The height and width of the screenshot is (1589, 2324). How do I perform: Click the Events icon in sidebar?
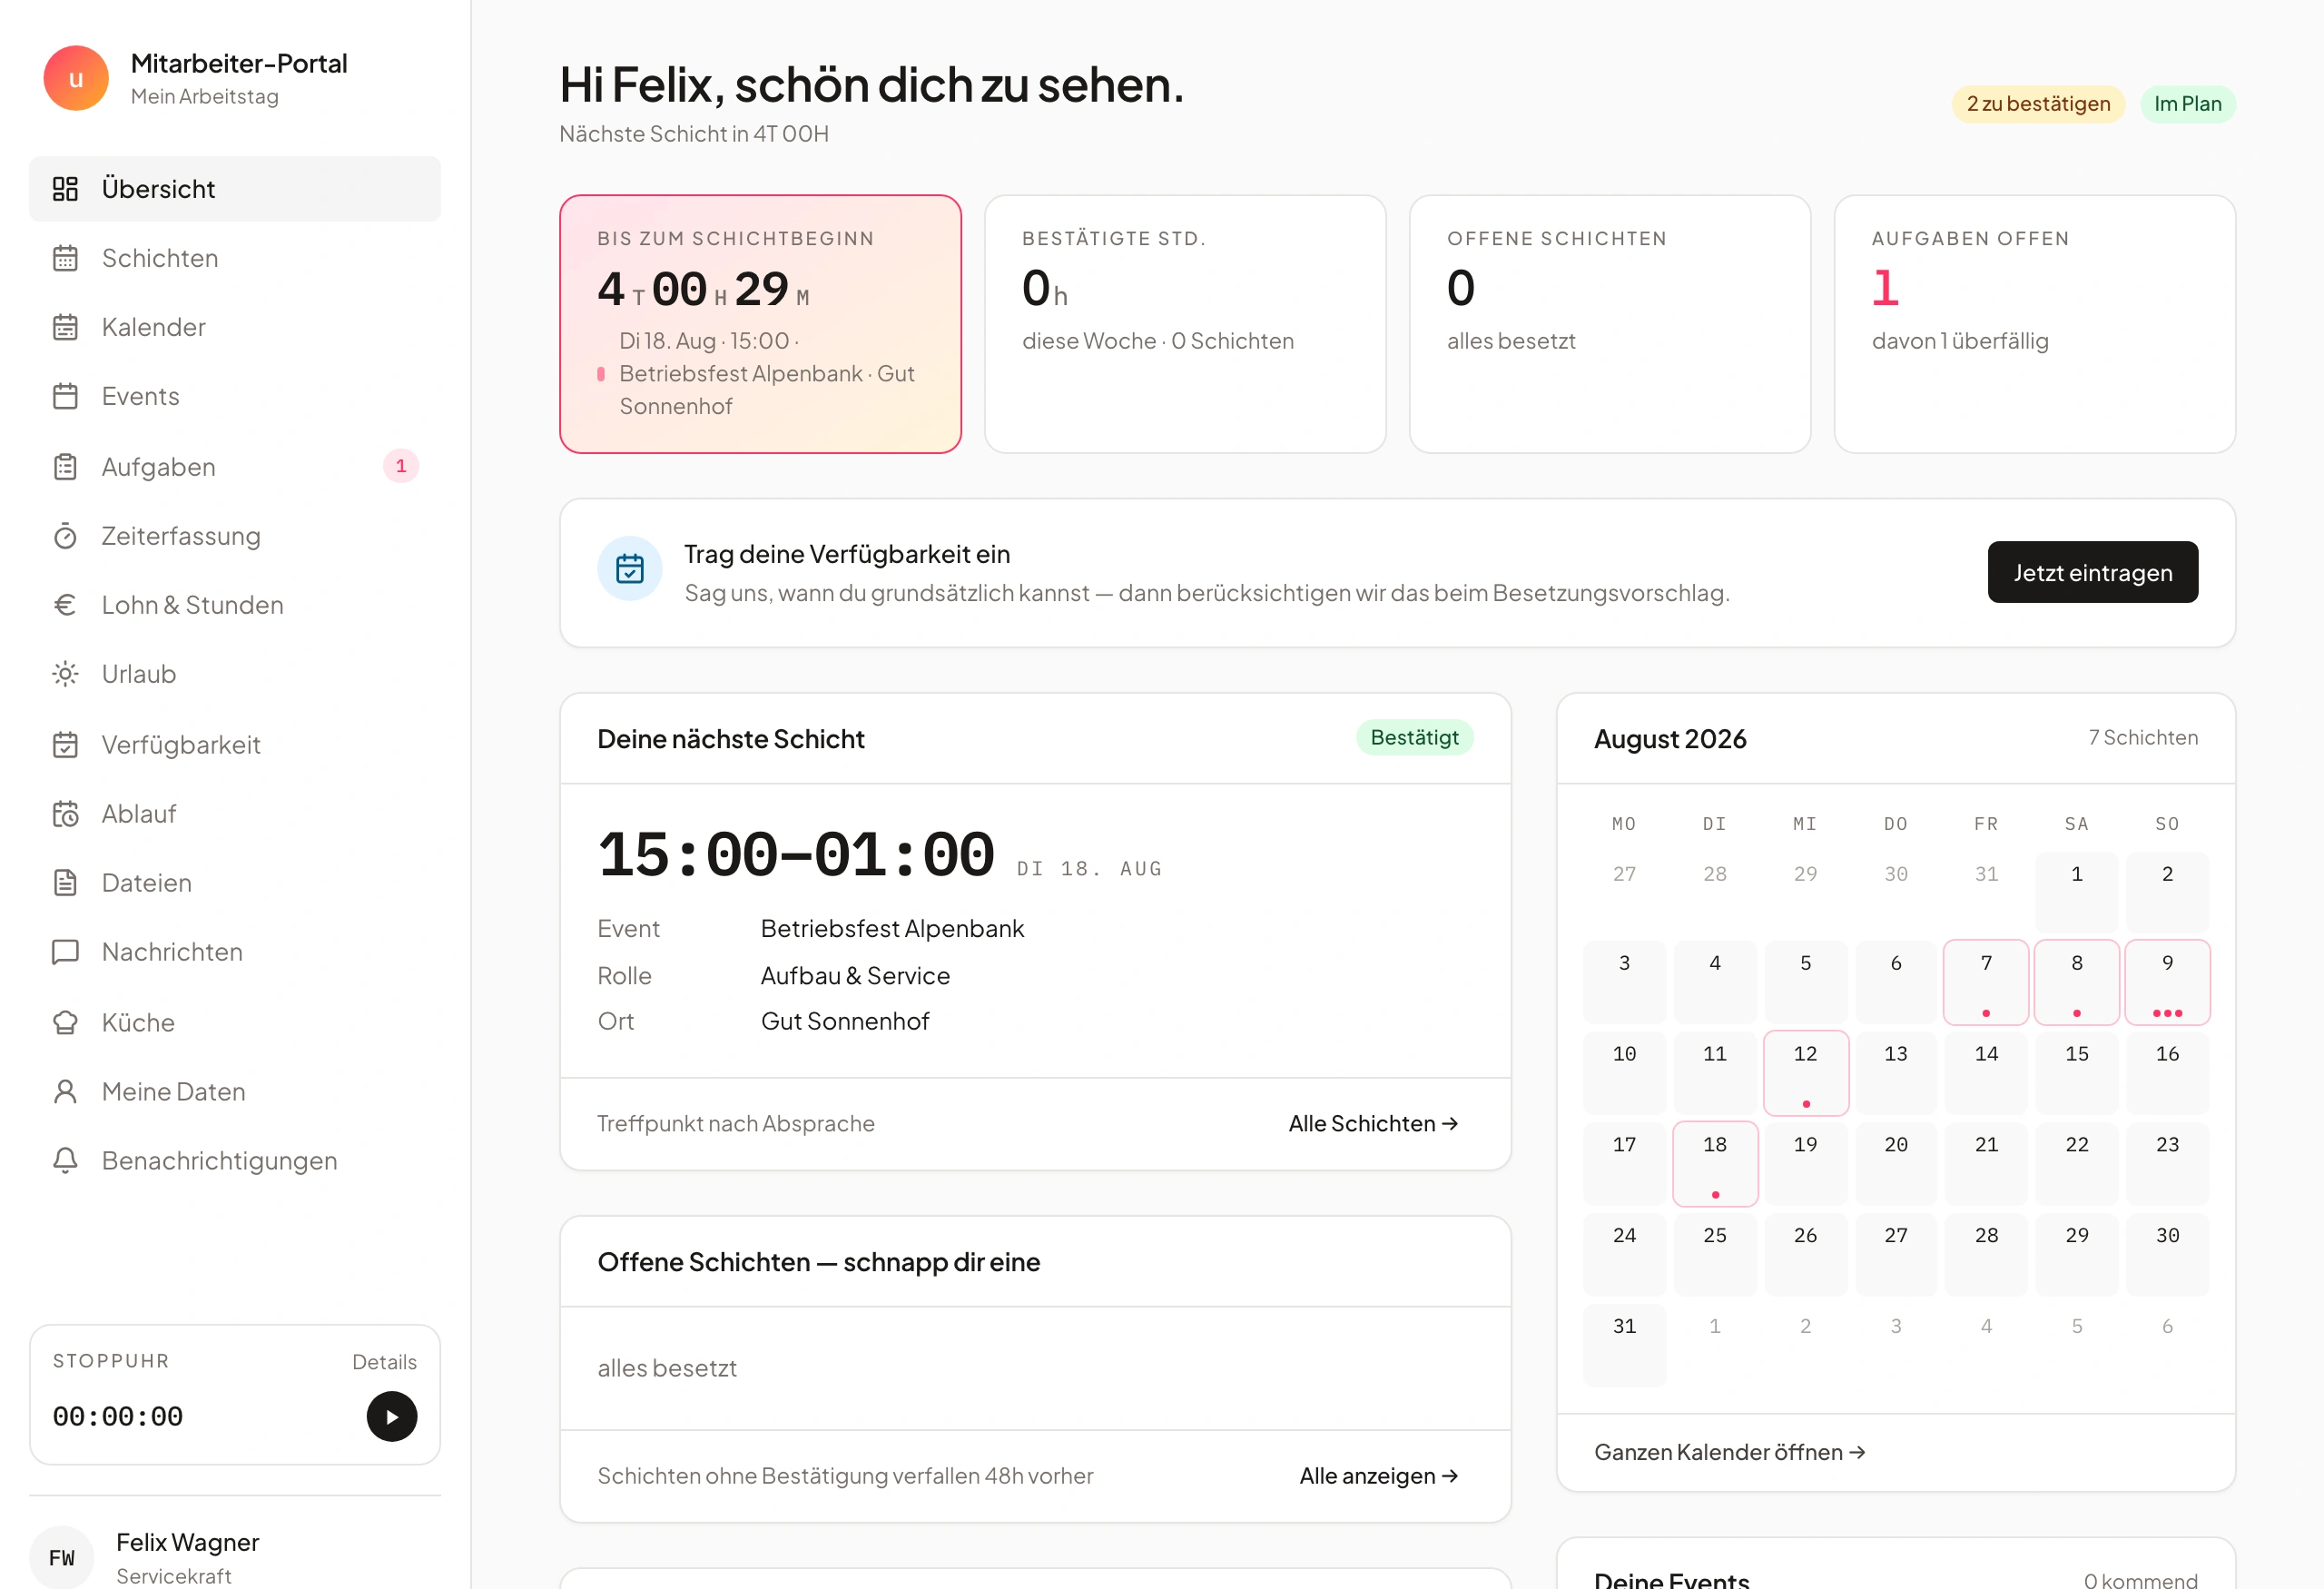(x=65, y=396)
